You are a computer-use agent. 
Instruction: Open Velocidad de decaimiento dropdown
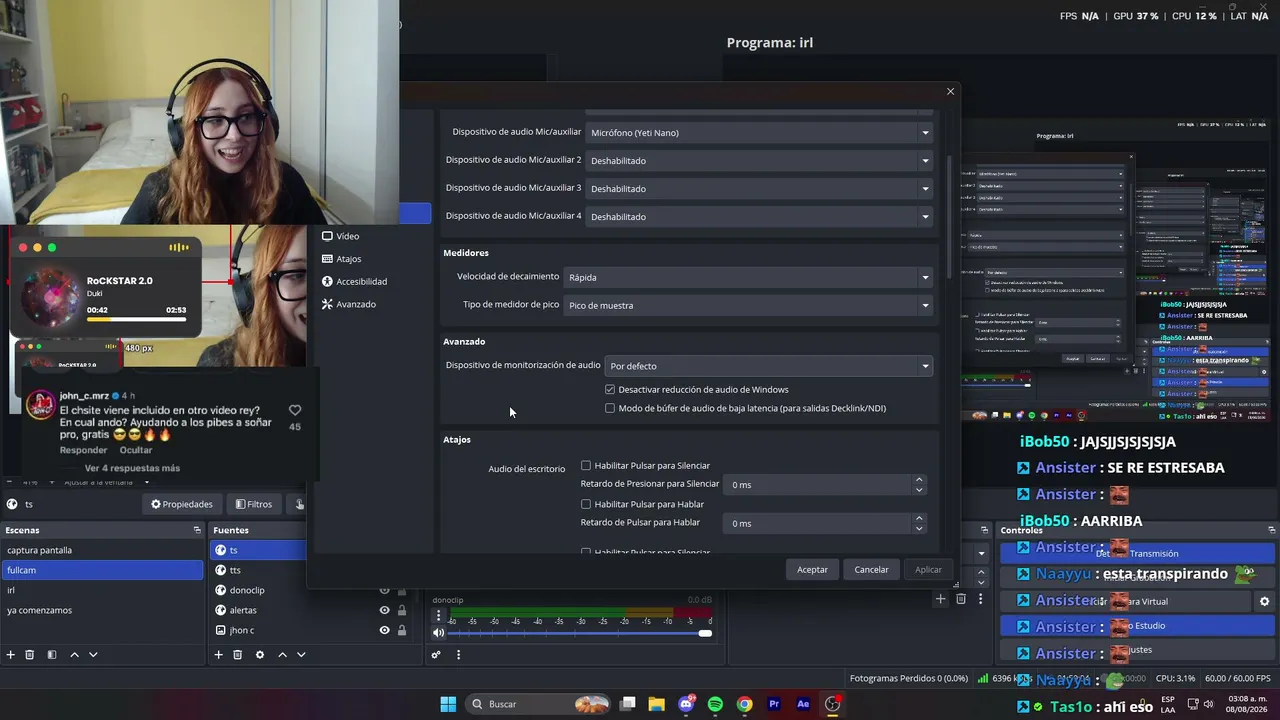(748, 277)
